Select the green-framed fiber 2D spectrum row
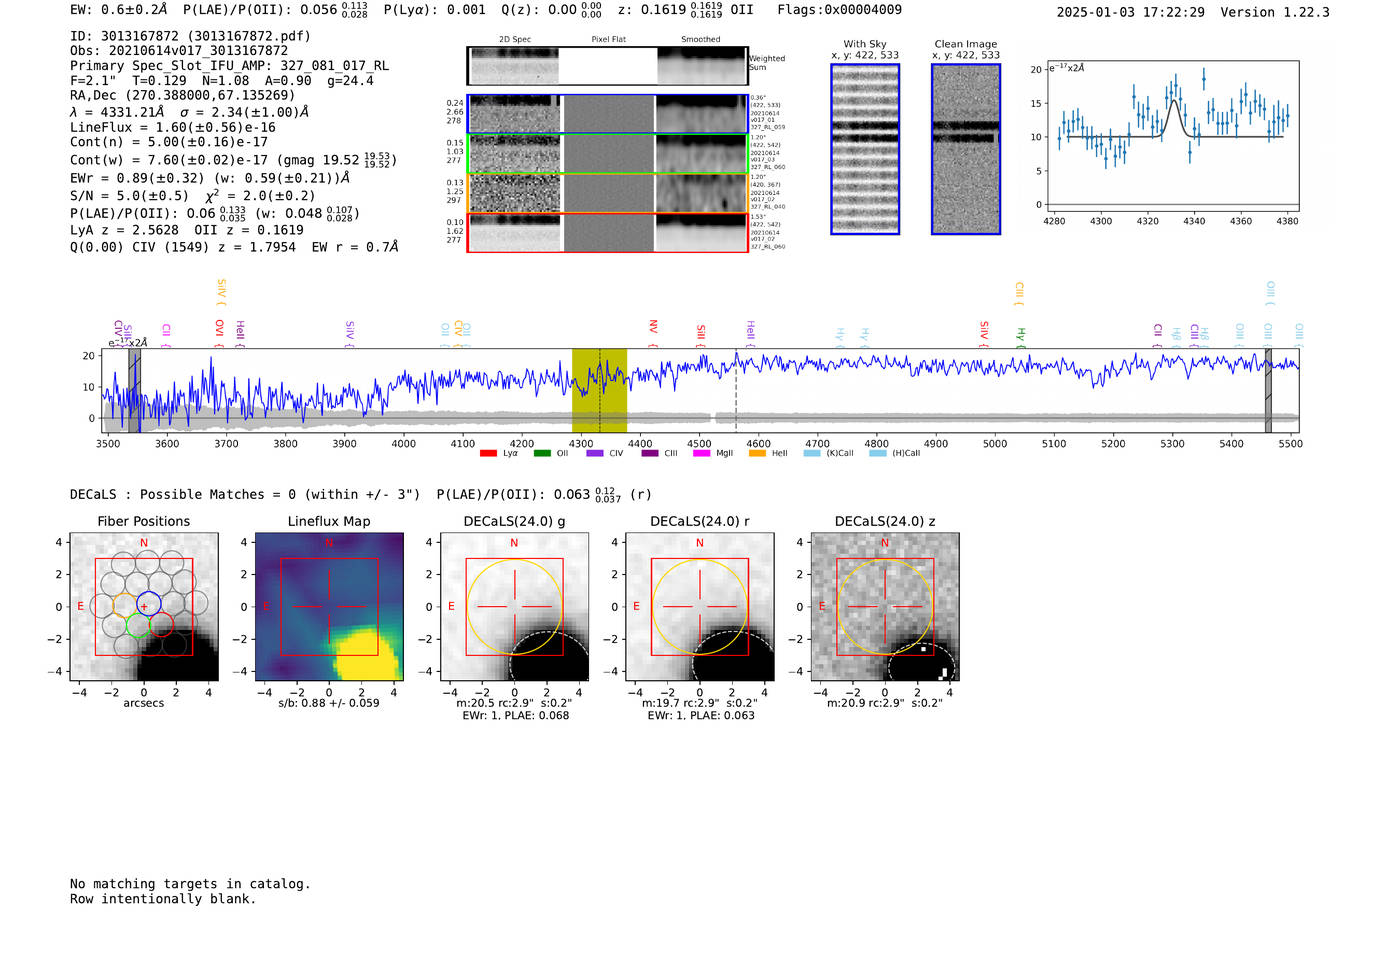 (x=607, y=154)
